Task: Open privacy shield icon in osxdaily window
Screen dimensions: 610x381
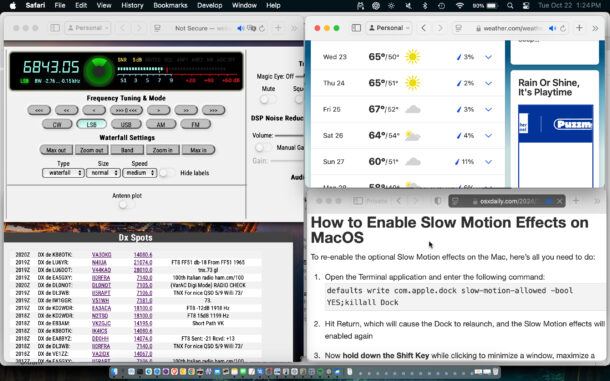Action: coord(438,201)
